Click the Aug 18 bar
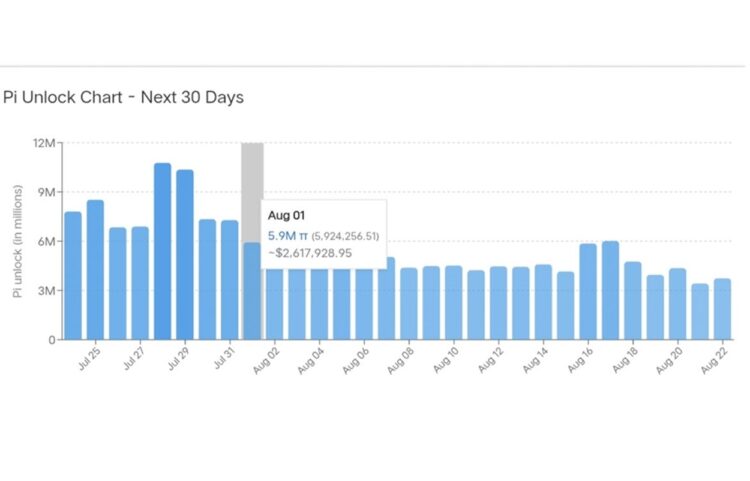This screenshot has height=481, width=750. 633,301
